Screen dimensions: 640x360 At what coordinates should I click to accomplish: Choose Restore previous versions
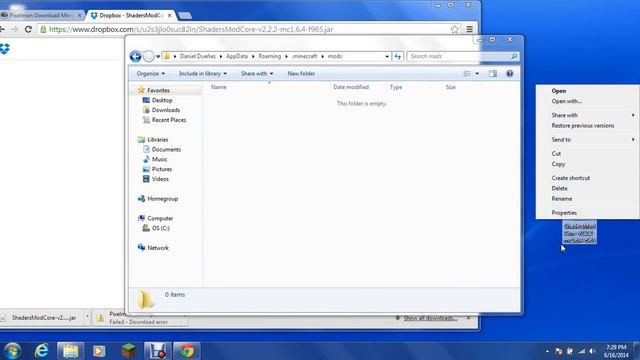[583, 126]
